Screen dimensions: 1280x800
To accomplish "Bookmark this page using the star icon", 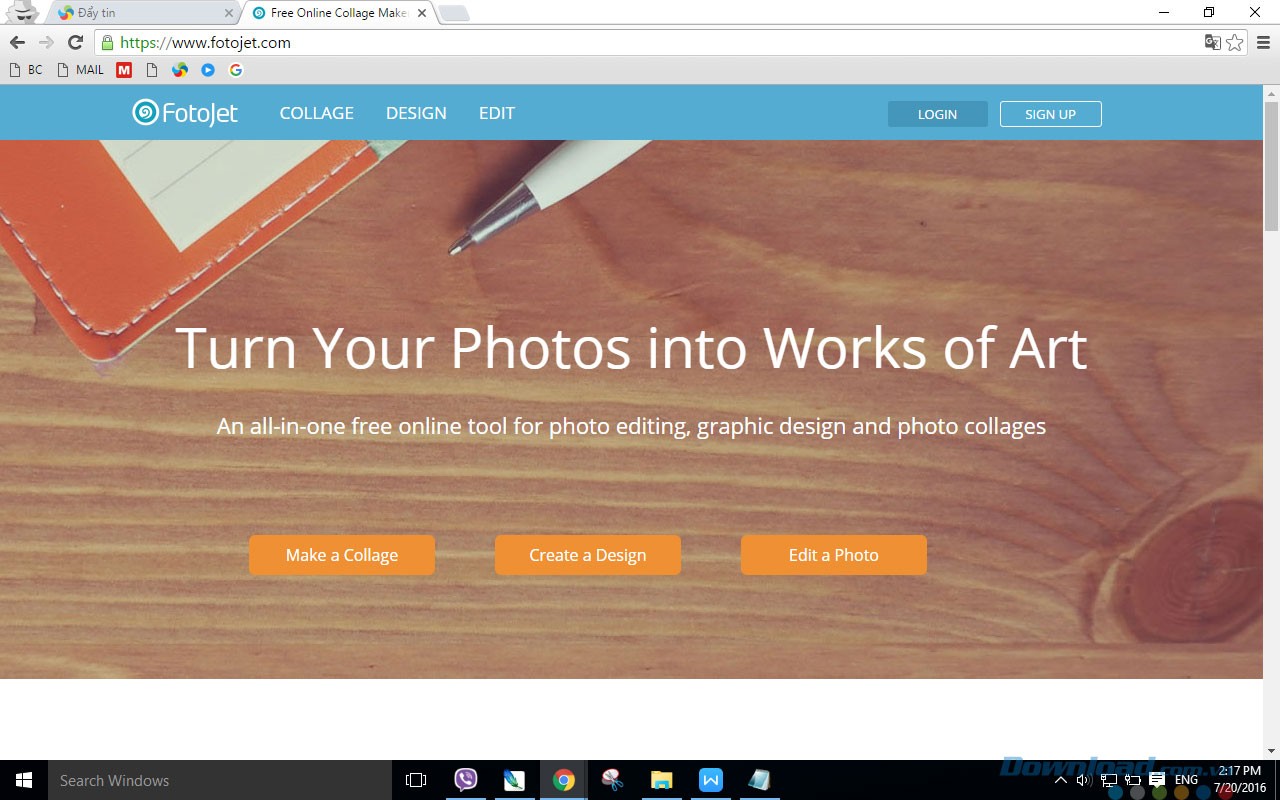I will pos(1236,43).
